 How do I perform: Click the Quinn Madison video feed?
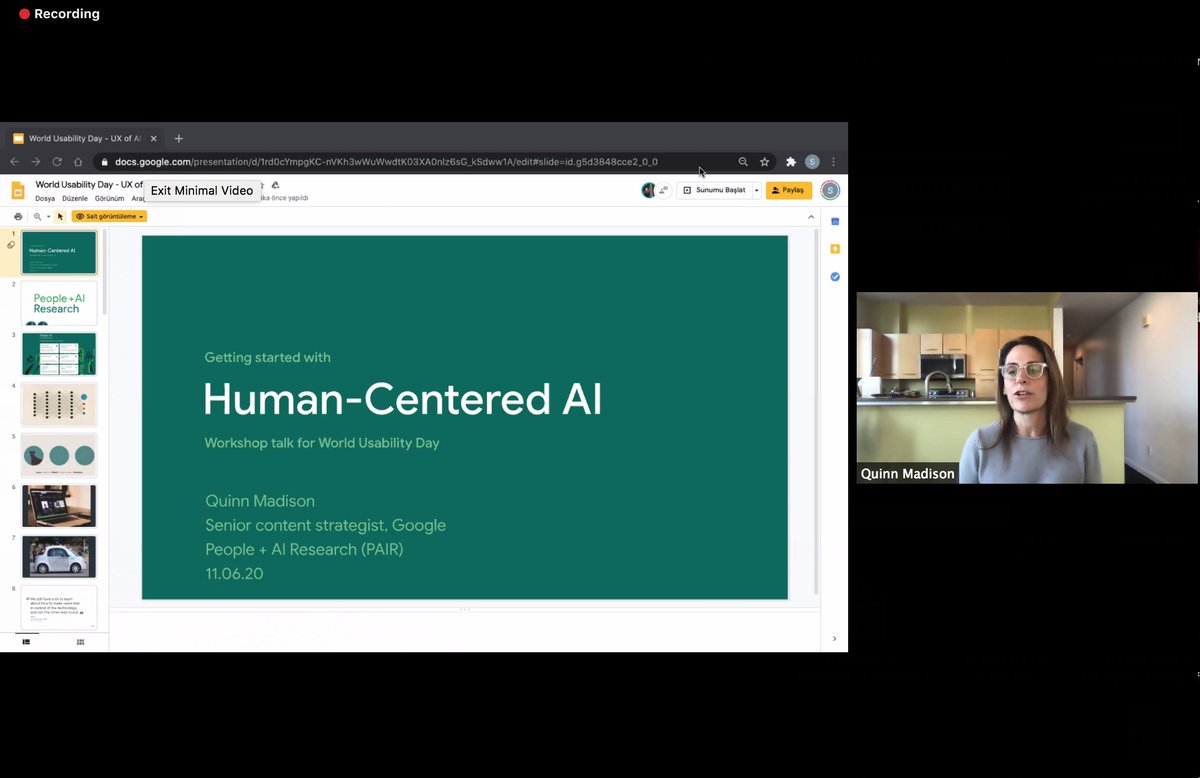(x=1027, y=388)
